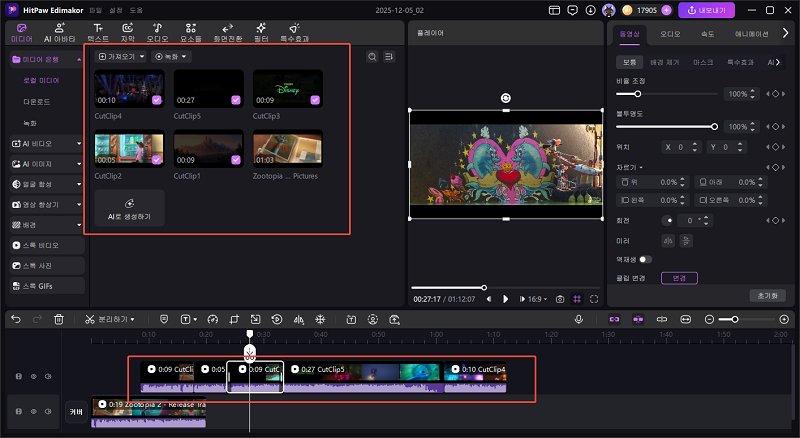This screenshot has width=800, height=438.
Task: Click the search icon in media panel
Action: [x=372, y=57]
